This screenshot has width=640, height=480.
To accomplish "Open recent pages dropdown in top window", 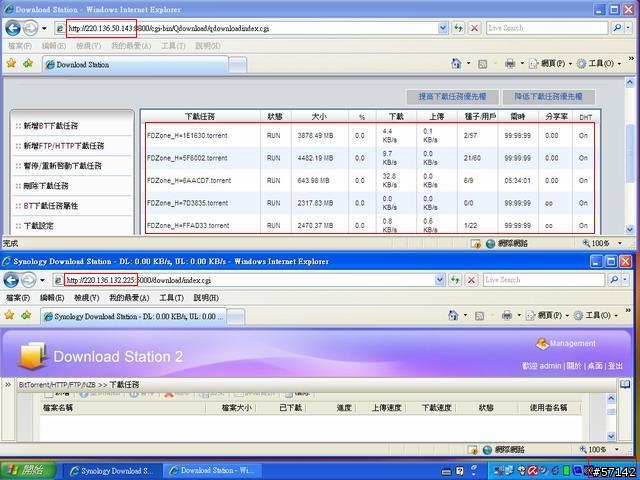I will 44,29.
